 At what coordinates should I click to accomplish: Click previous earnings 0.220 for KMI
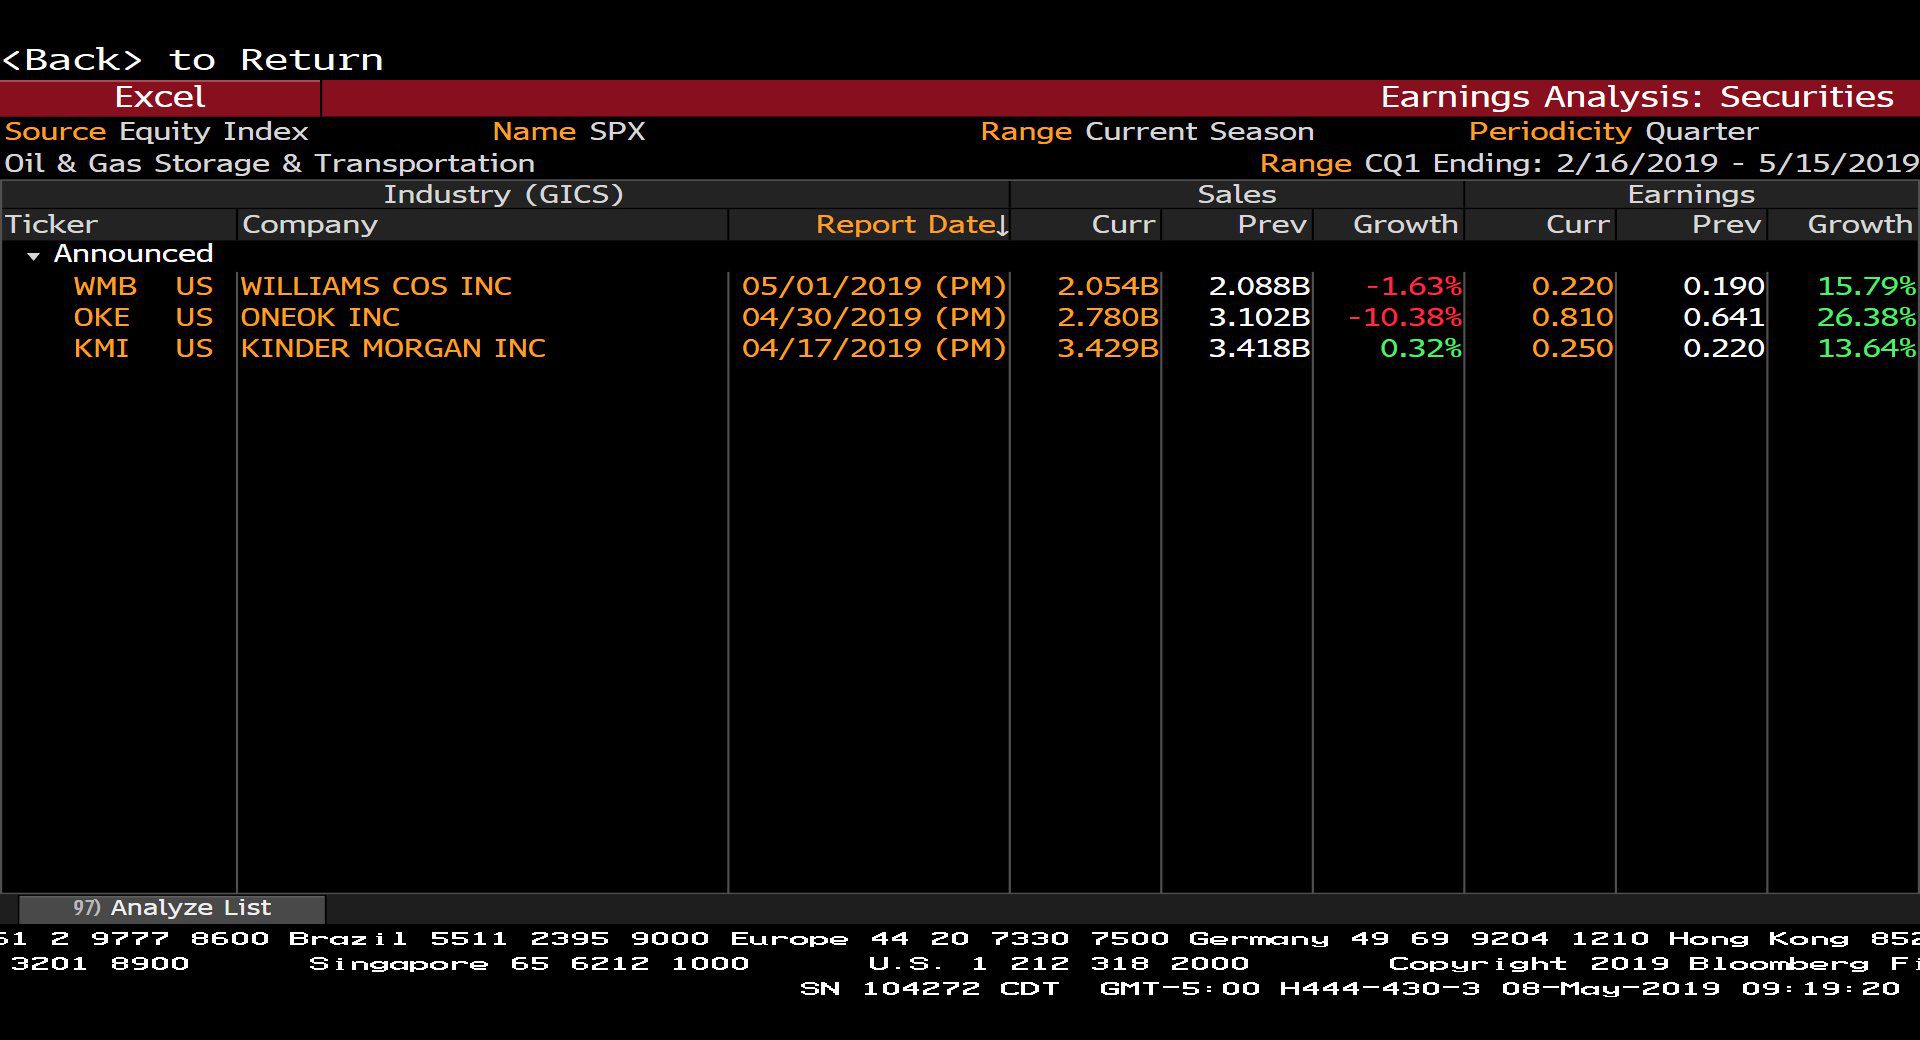(x=1724, y=348)
